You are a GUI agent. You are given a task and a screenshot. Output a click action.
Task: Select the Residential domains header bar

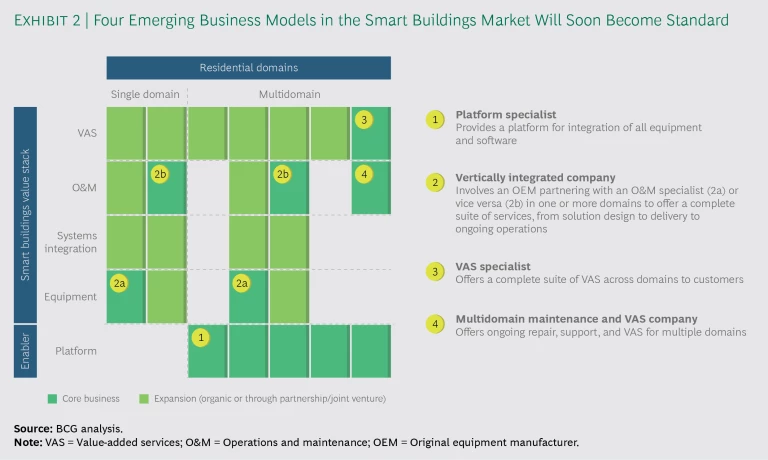pos(248,67)
